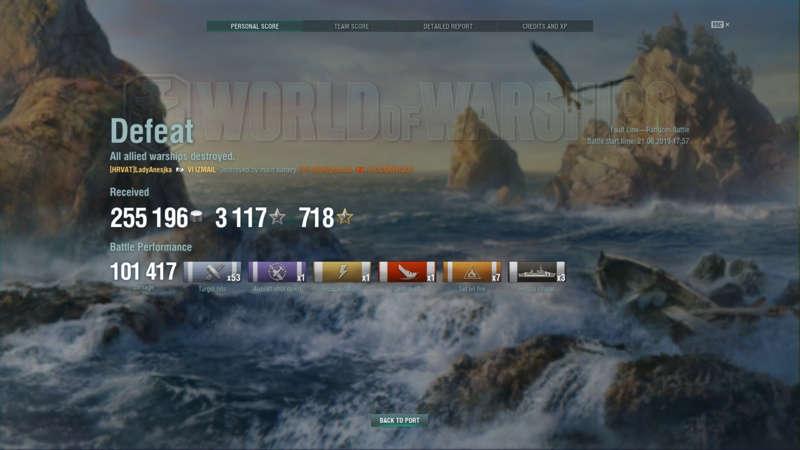
Task: Open the Personal Score tab
Action: [x=255, y=26]
